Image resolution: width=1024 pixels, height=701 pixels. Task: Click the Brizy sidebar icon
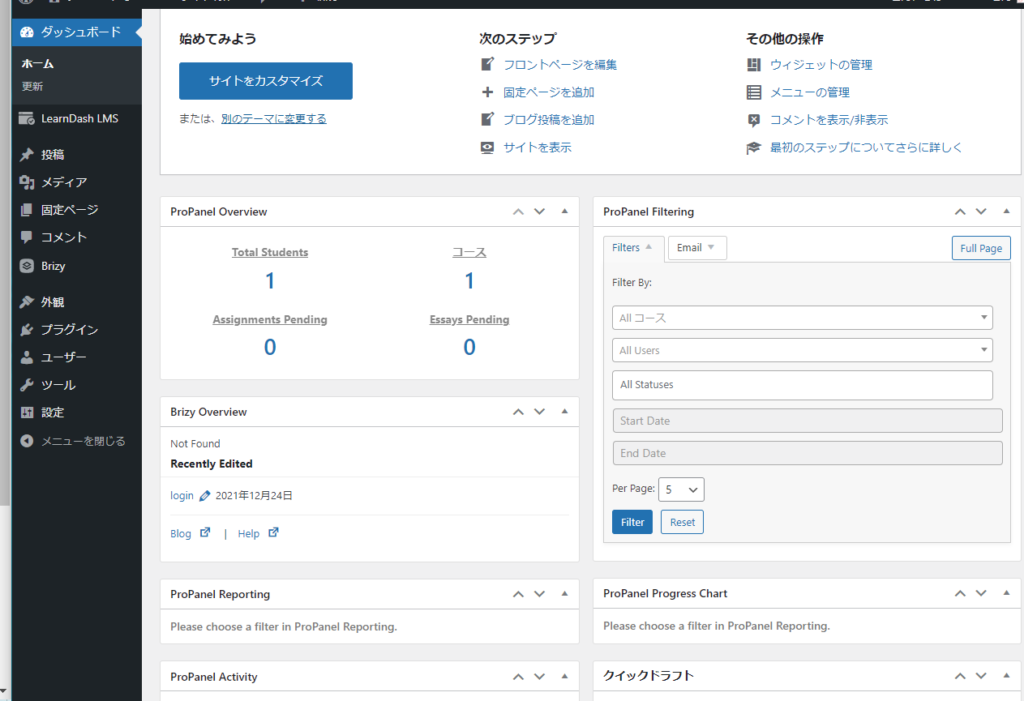coord(26,266)
